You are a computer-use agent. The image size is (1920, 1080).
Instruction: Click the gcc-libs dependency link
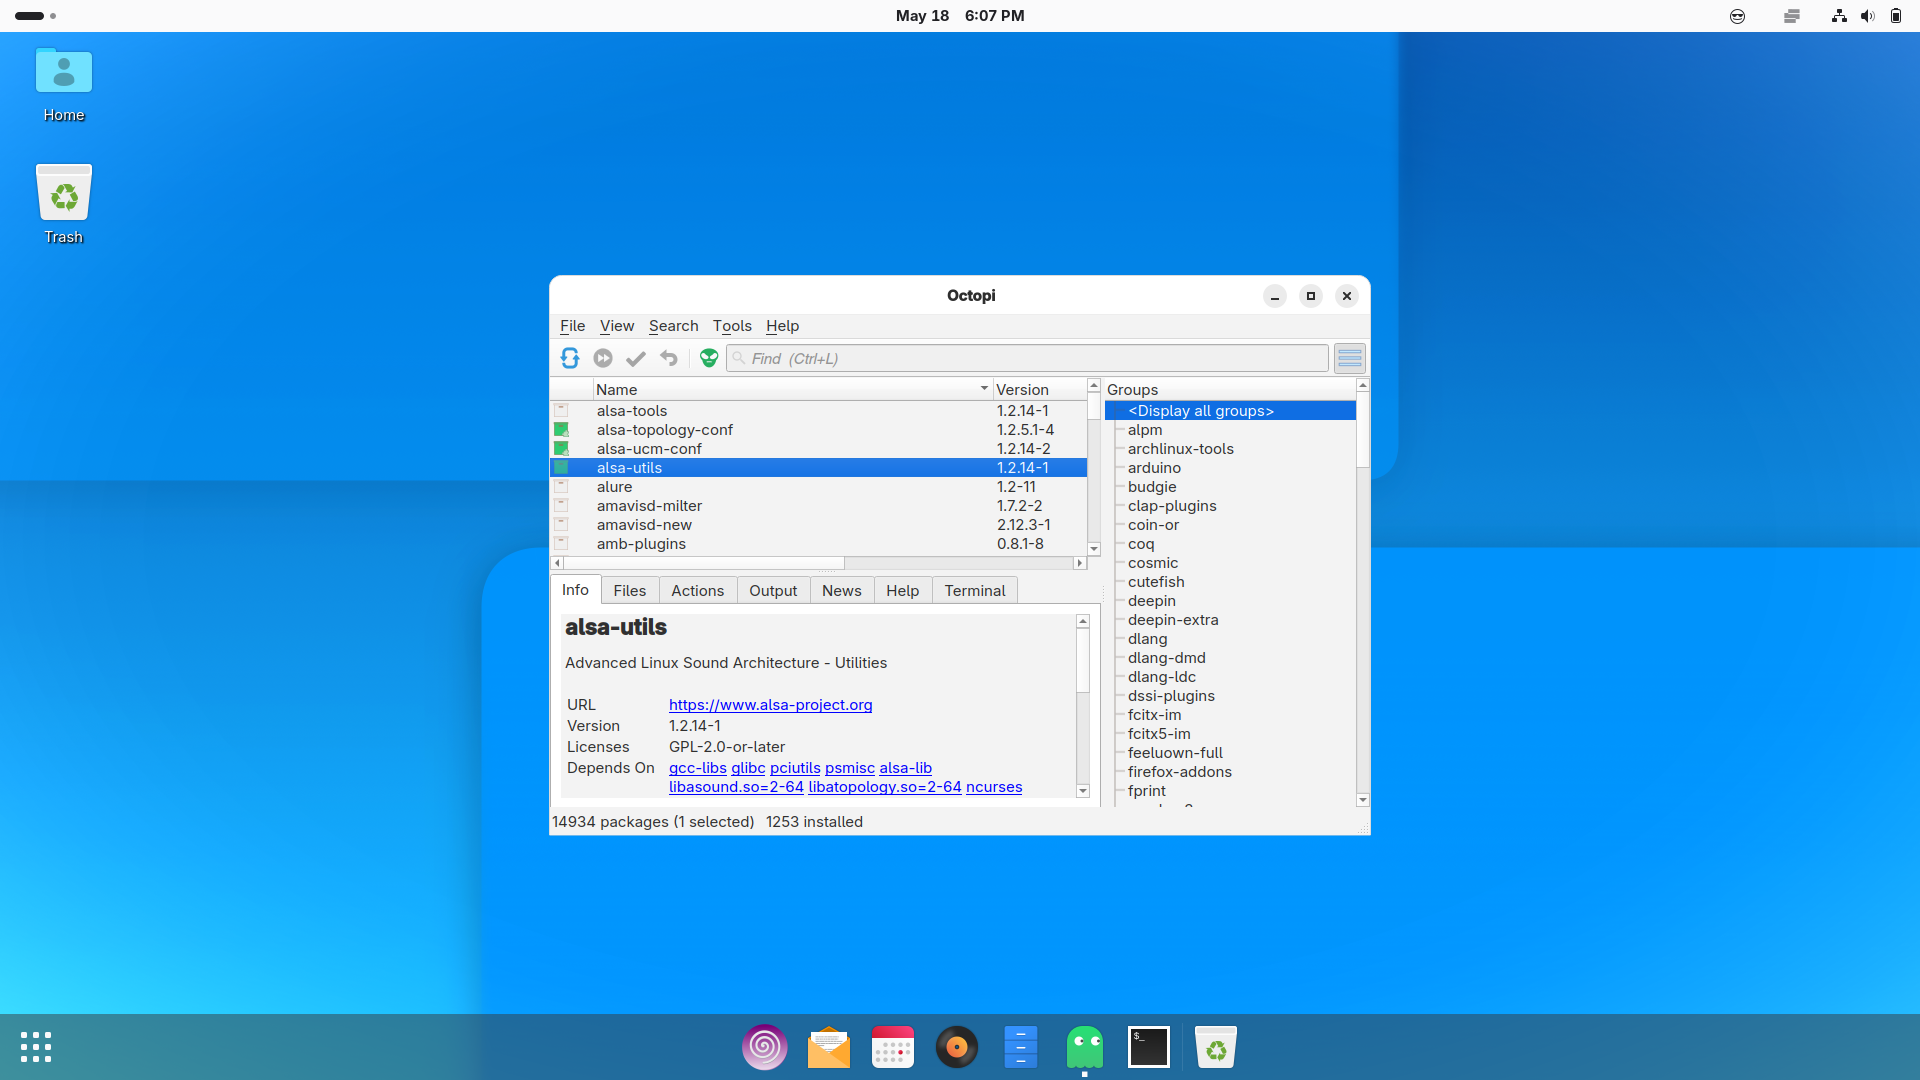(x=698, y=768)
